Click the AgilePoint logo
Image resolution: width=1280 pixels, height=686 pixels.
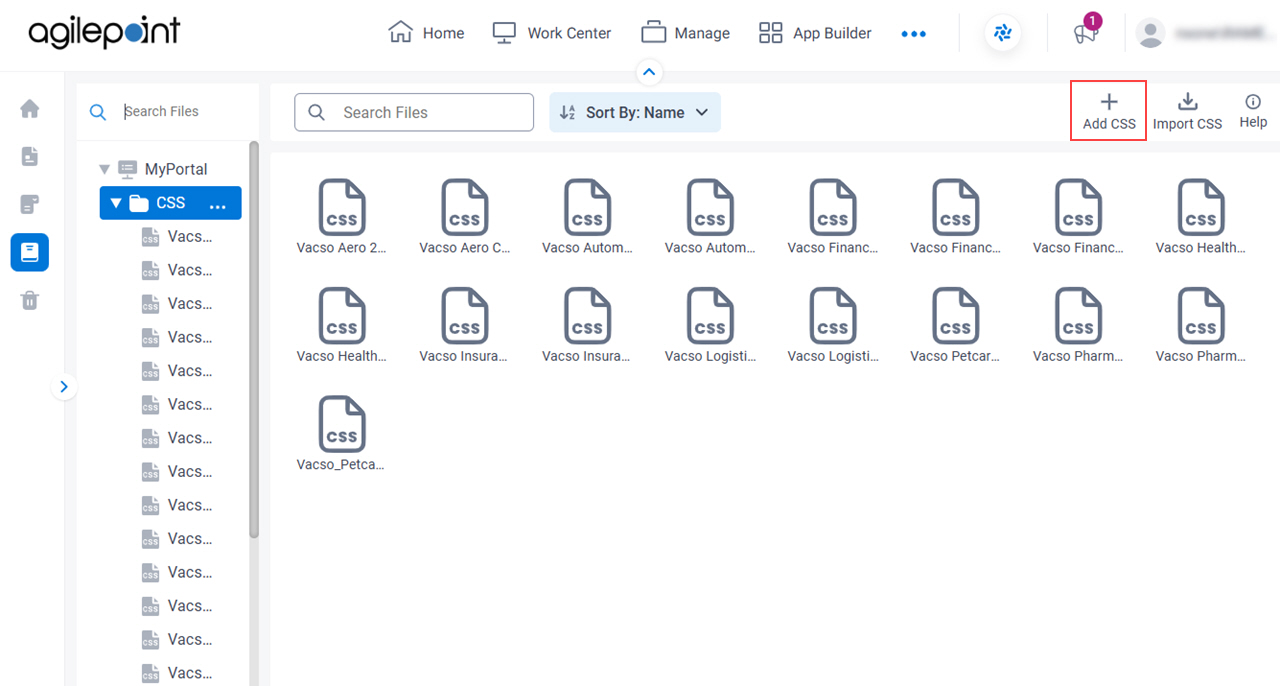pos(104,33)
